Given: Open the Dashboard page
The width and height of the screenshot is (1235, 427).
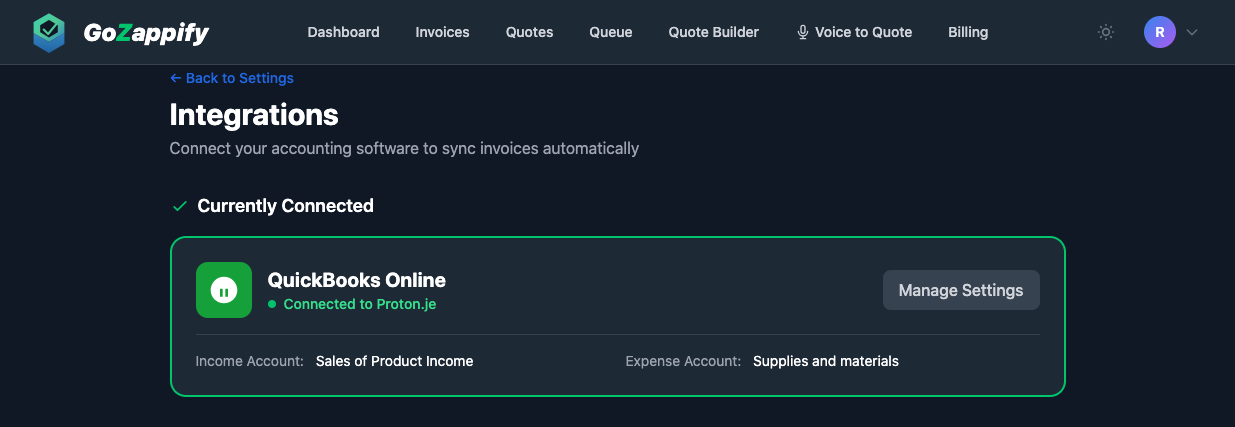Looking at the screenshot, I should click(343, 32).
